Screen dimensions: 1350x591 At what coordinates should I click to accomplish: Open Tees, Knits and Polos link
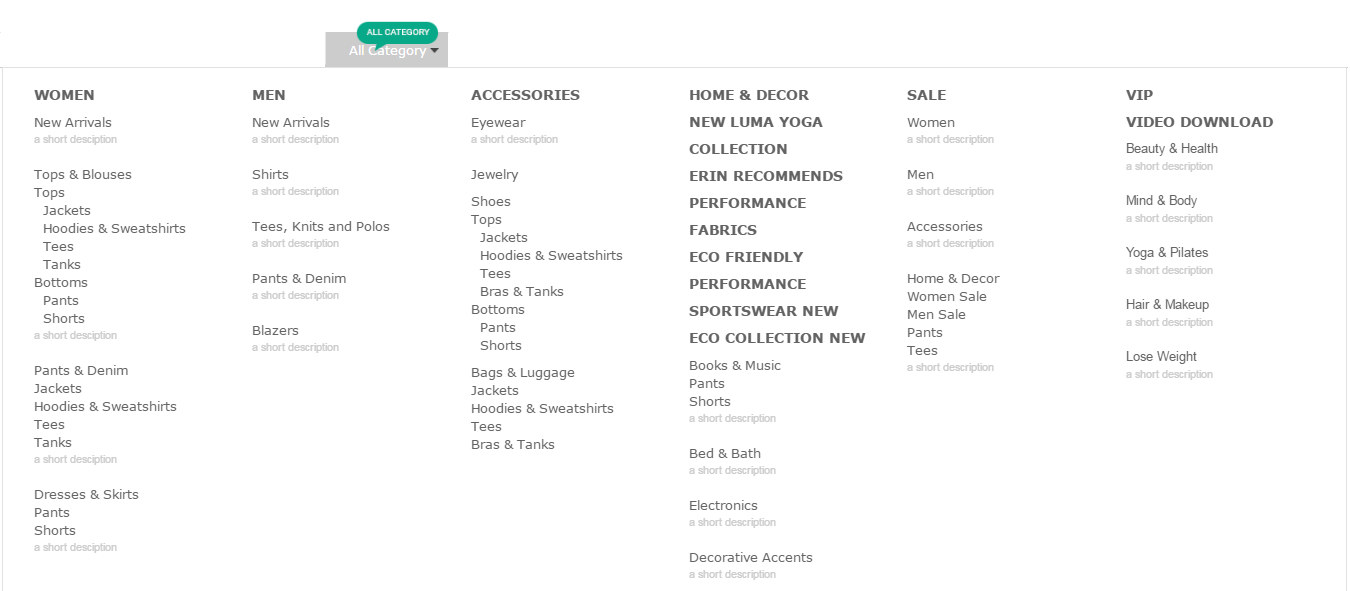tap(321, 226)
